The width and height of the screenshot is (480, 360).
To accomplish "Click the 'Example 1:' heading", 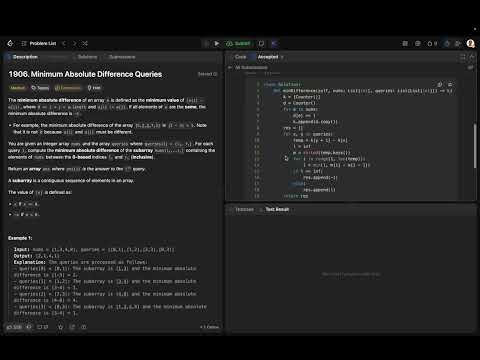I will pos(20,238).
